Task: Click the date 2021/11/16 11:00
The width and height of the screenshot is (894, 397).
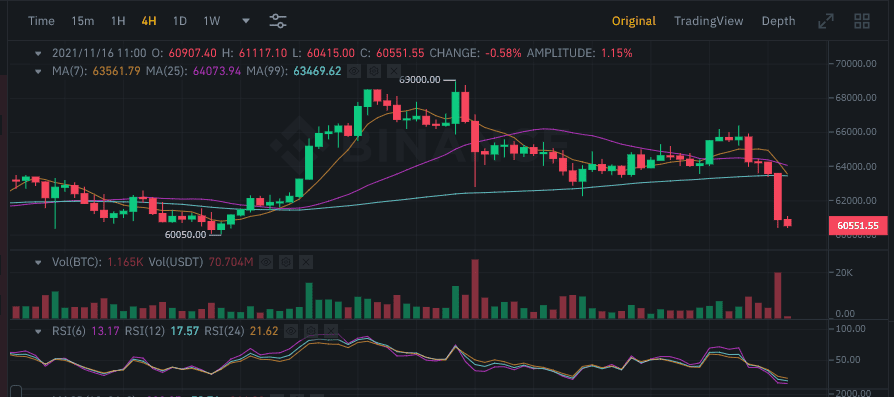Action: pos(99,53)
